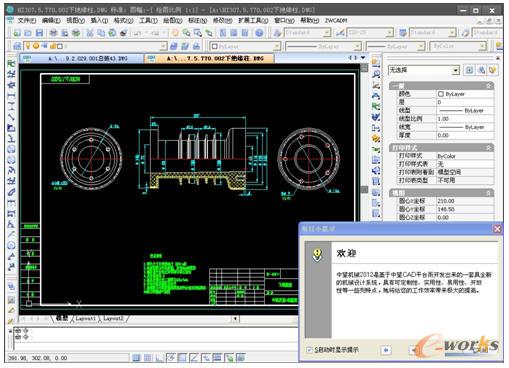Toggle the snap mode button in the status bar
Image resolution: width=509 pixels, height=368 pixels.
click(136, 358)
